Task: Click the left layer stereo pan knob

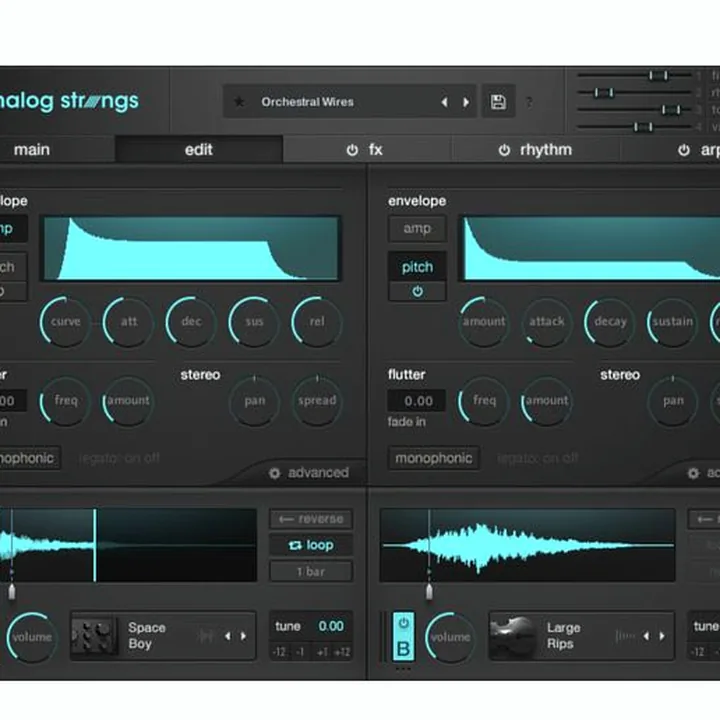Action: click(254, 401)
